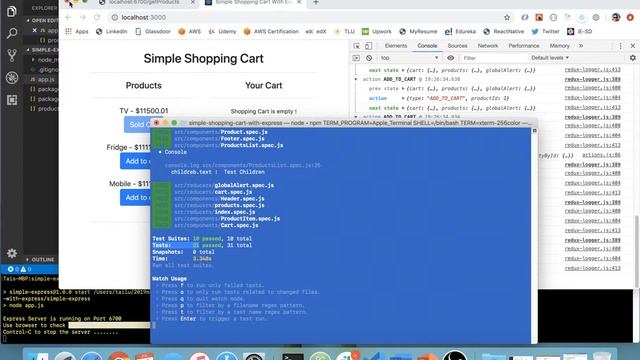Open actions.js source link

(601, 155)
